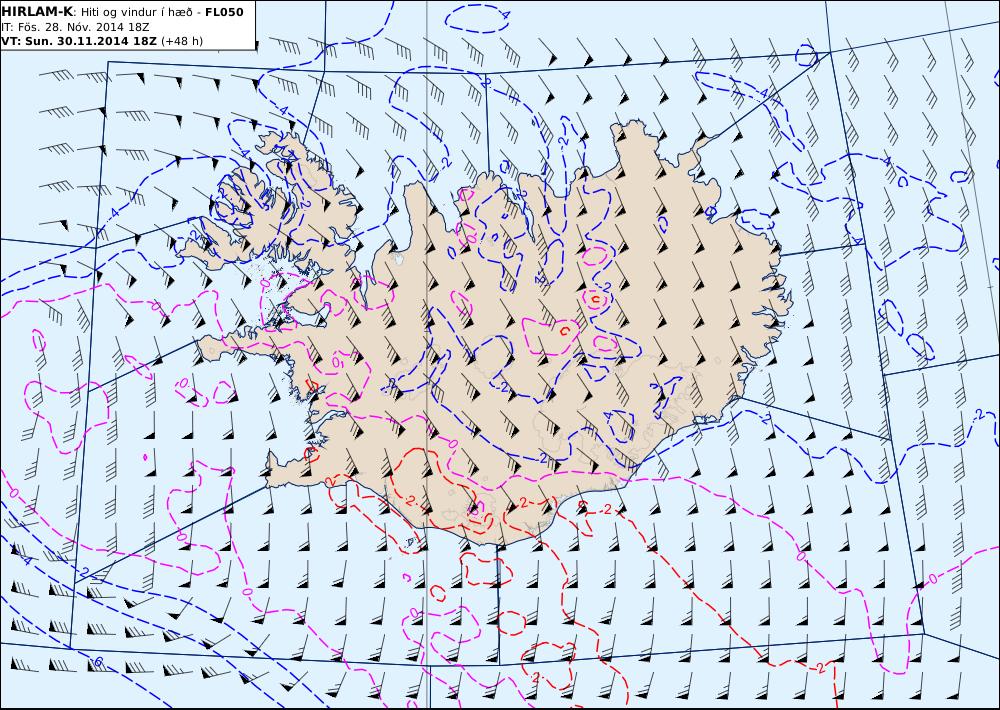
Task: Click the HIRLAM-K model name in header
Action: pyautogui.click(x=37, y=12)
